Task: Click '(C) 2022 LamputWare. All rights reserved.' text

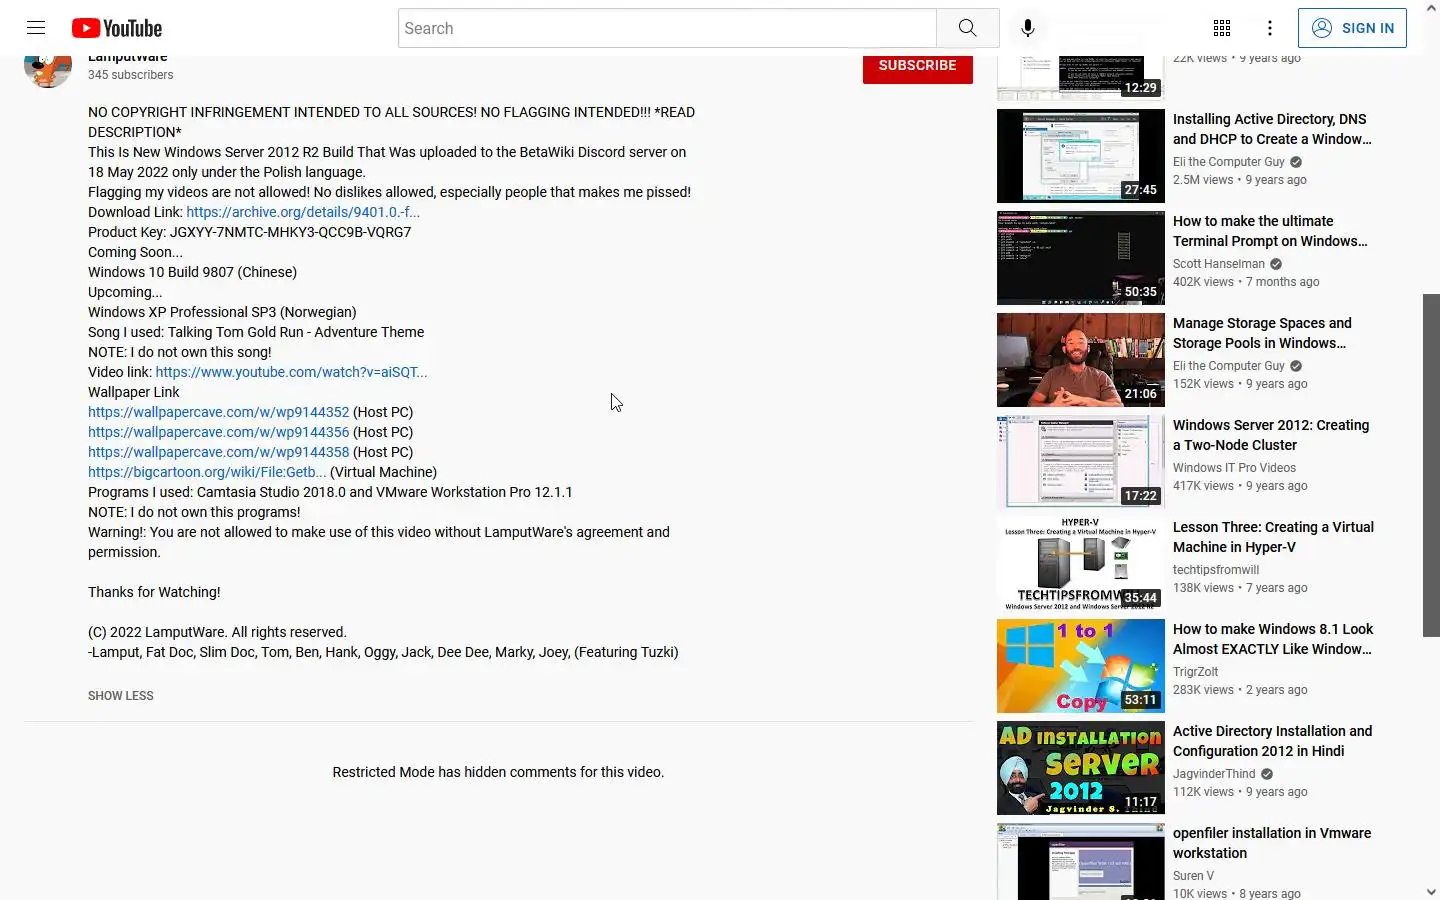Action: [x=217, y=632]
